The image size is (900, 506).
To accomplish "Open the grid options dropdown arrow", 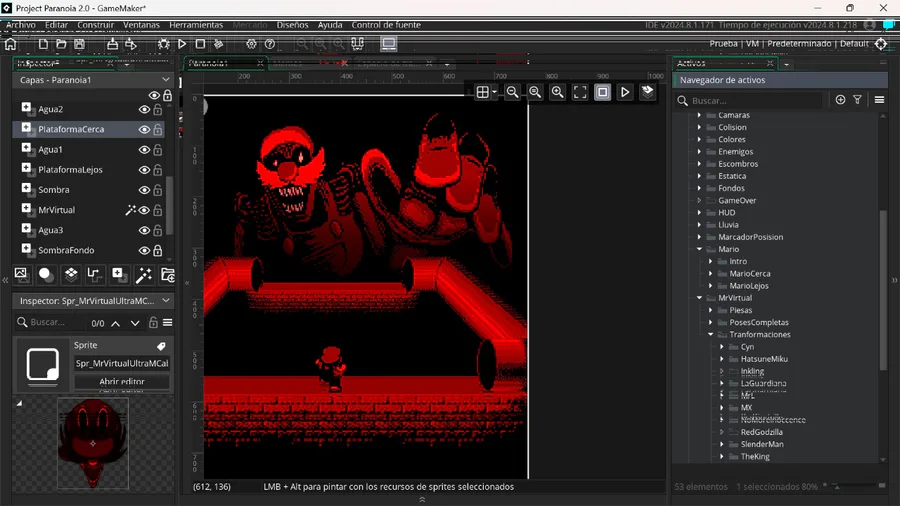I will 494,92.
